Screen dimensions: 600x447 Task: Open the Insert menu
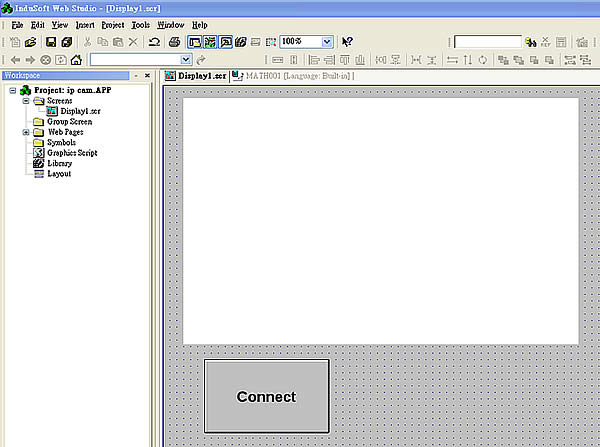coord(84,24)
